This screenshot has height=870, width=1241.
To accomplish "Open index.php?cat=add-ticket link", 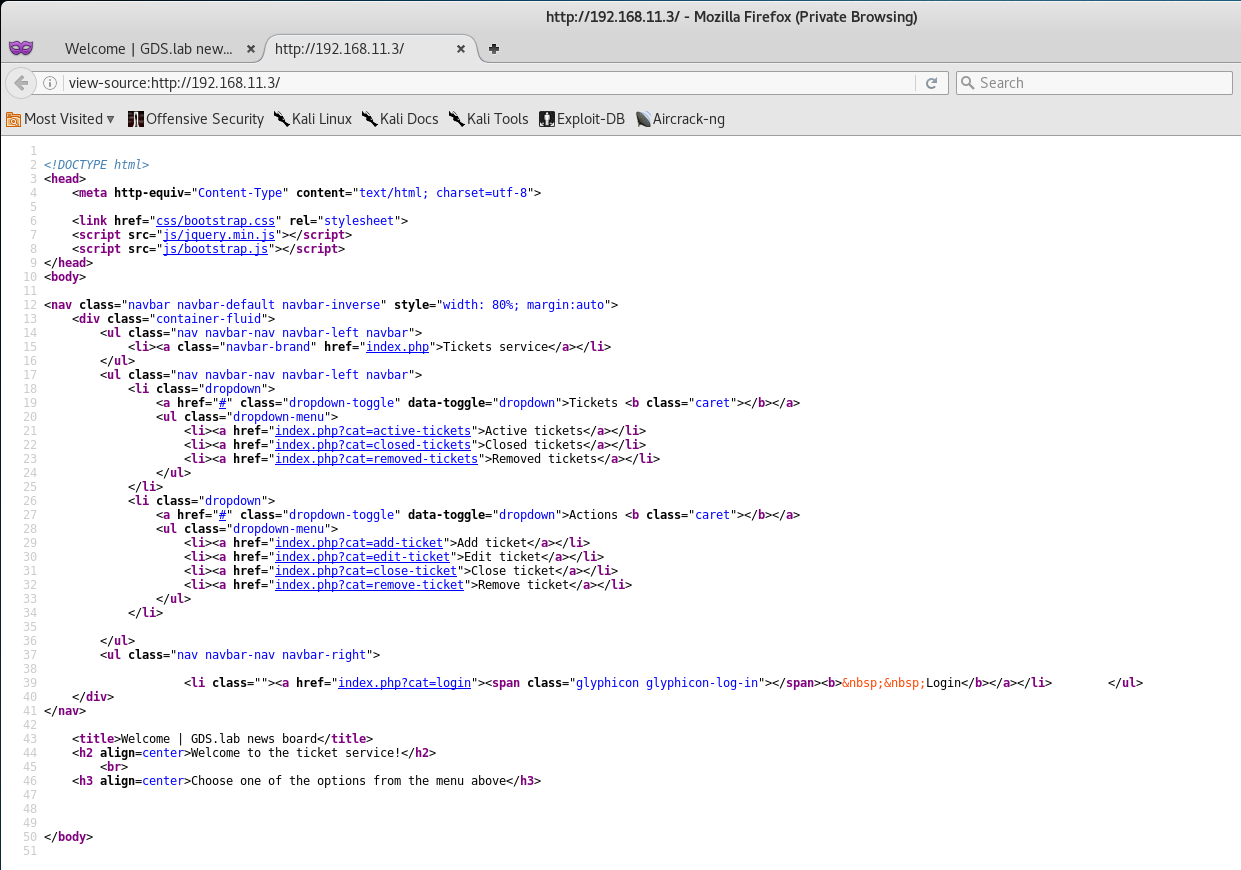I will pyautogui.click(x=359, y=543).
